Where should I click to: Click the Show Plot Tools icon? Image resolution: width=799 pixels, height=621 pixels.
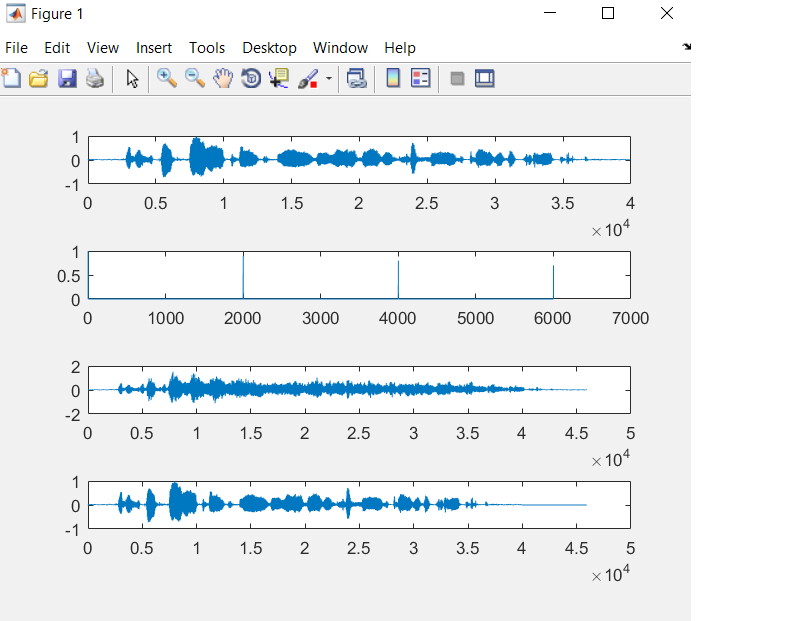click(485, 78)
